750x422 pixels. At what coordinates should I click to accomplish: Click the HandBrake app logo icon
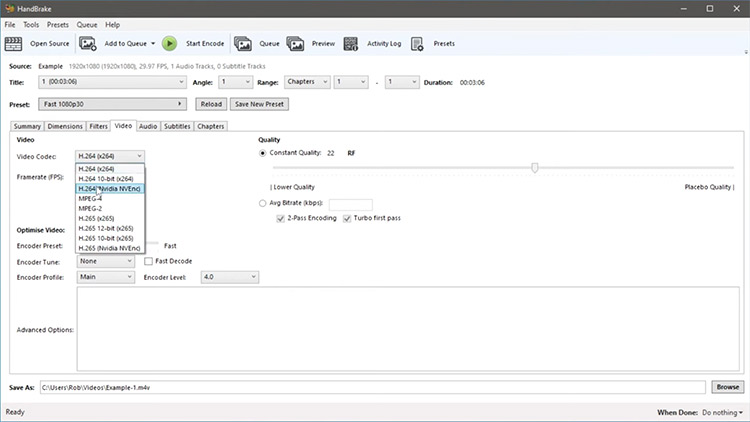pos(9,9)
